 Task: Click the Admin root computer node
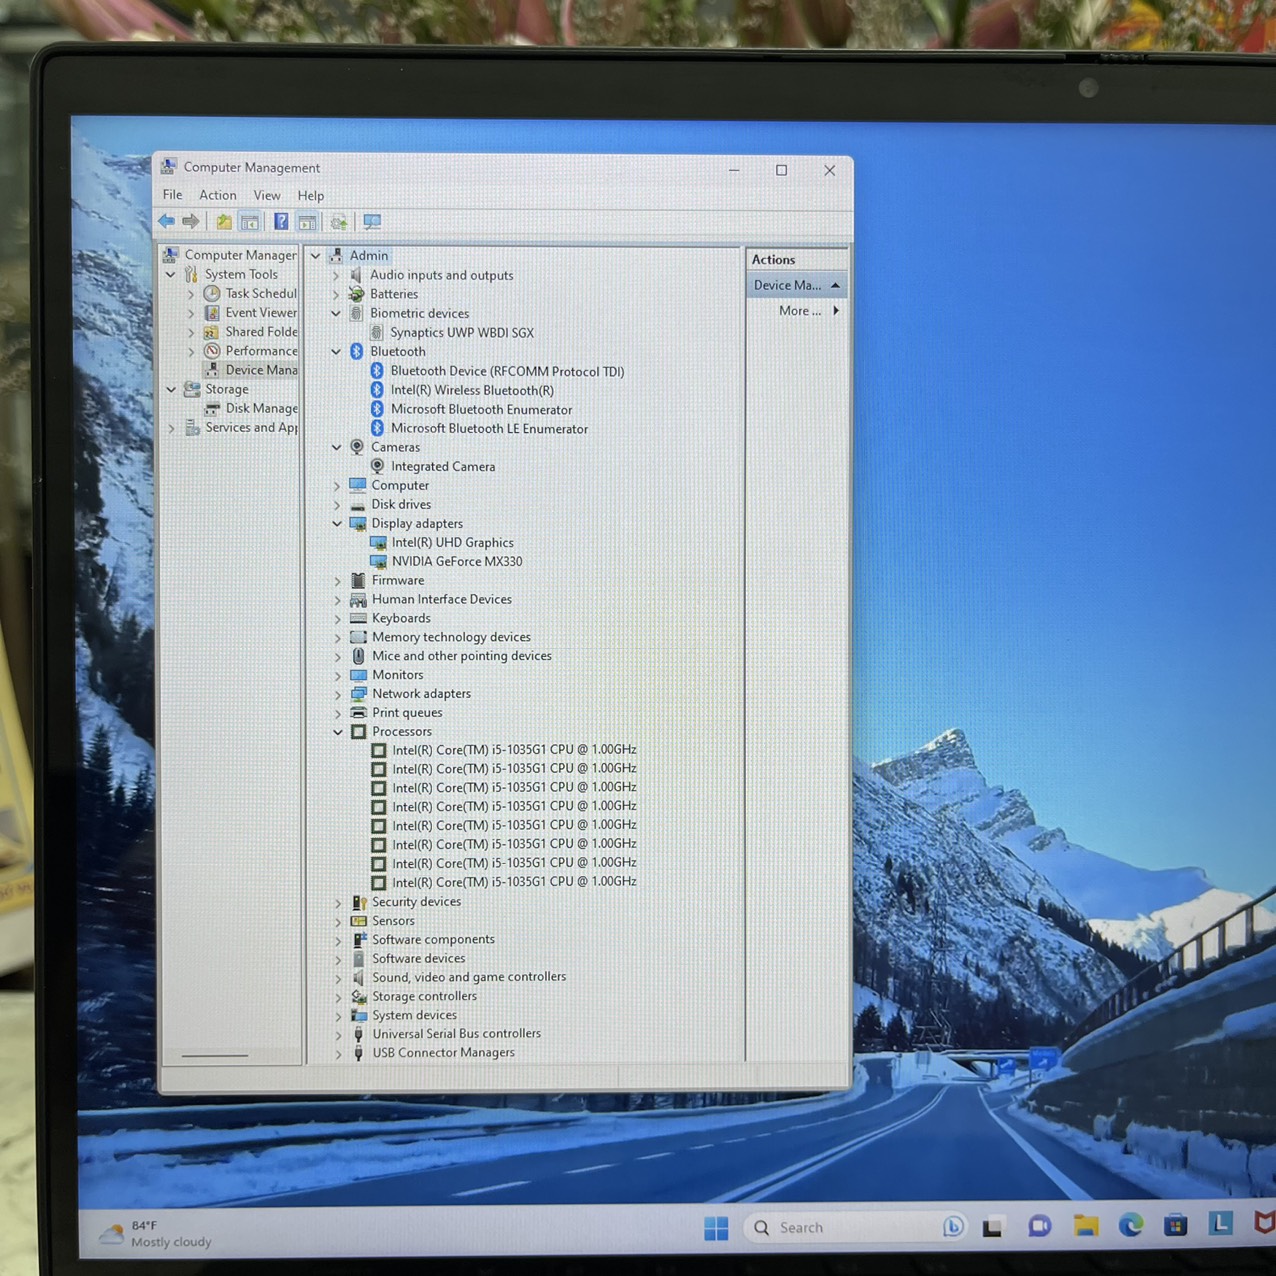point(369,255)
